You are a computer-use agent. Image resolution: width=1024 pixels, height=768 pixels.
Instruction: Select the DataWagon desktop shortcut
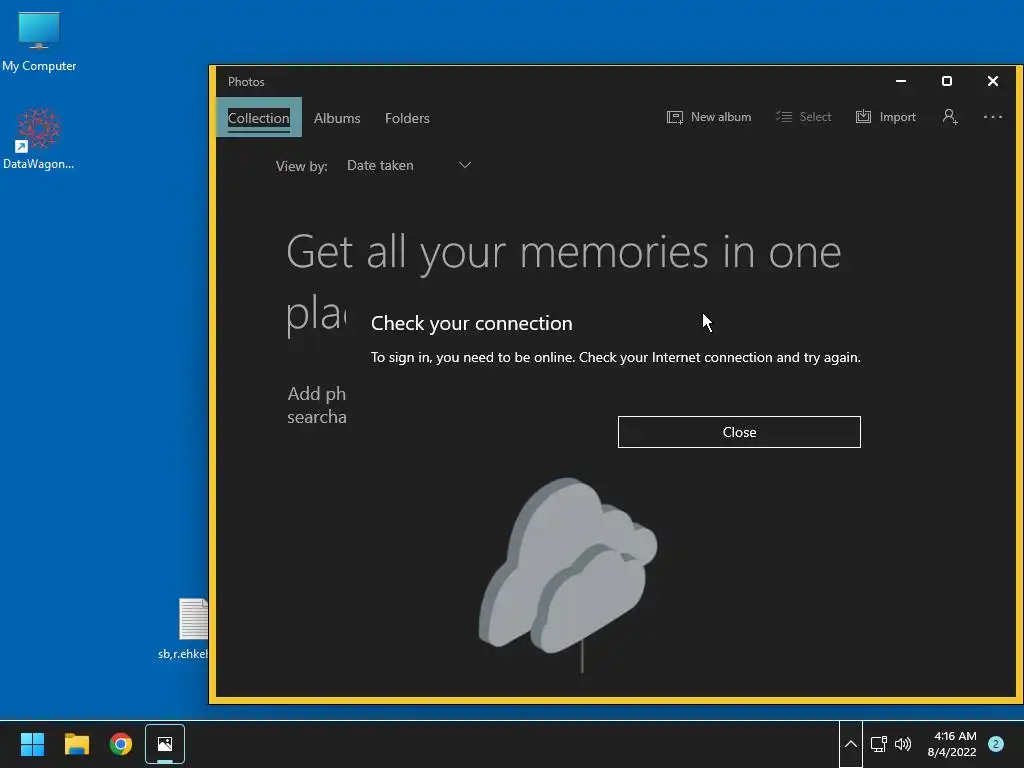(x=39, y=139)
